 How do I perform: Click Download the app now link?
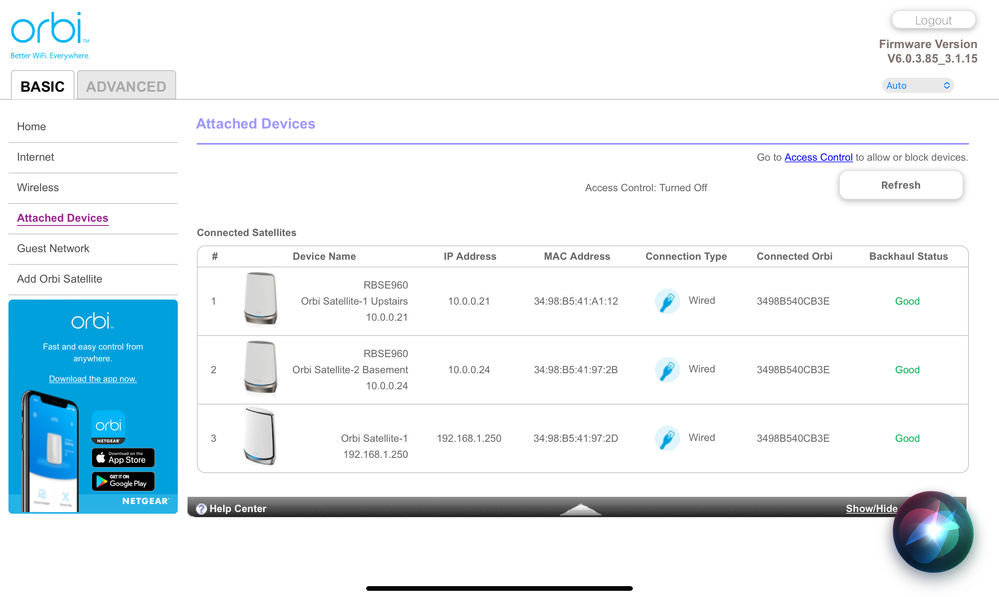click(93, 379)
